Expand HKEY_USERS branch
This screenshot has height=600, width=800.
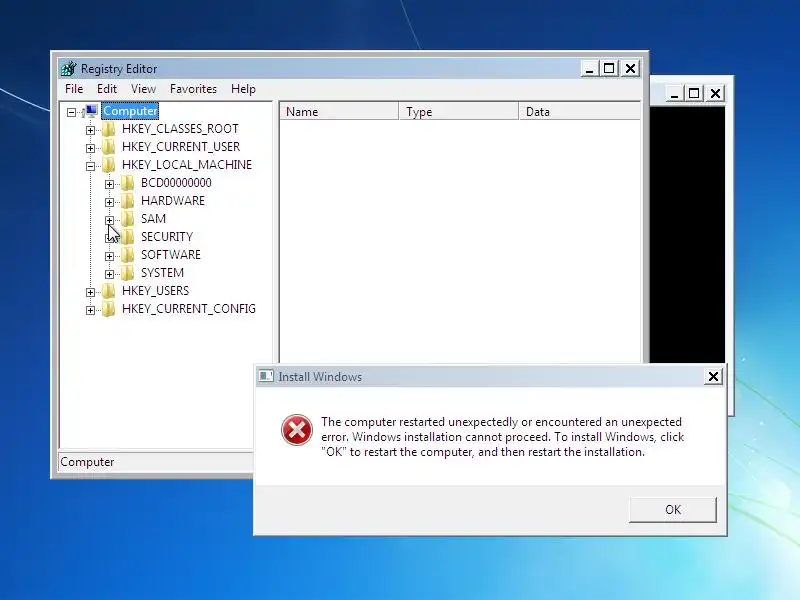(90, 292)
